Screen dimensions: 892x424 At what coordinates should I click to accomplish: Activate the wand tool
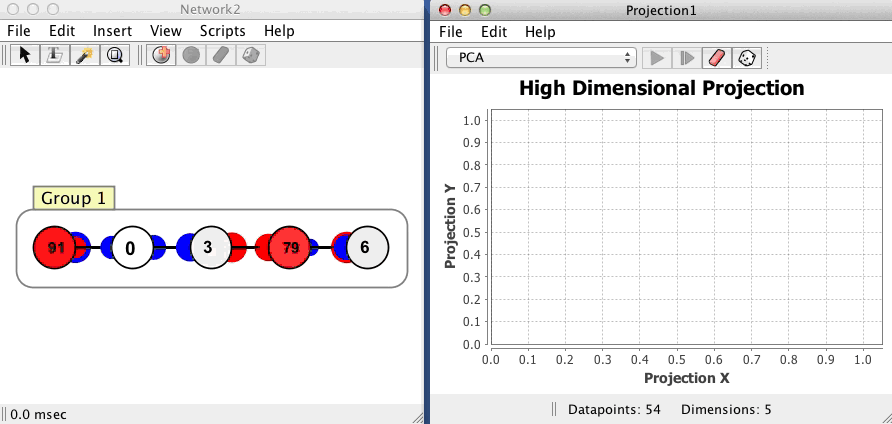[x=84, y=56]
